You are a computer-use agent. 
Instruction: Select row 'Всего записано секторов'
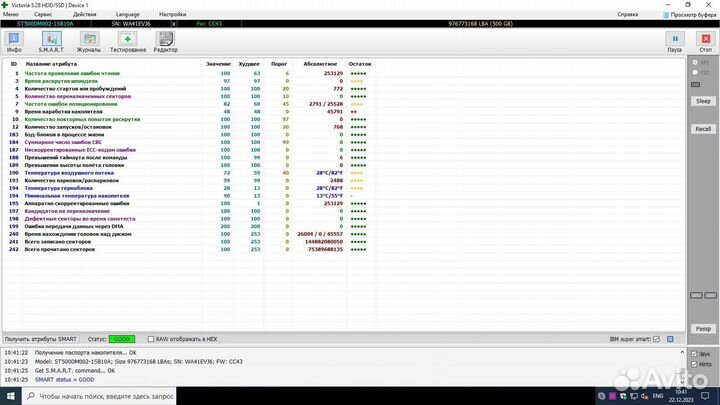(189, 242)
